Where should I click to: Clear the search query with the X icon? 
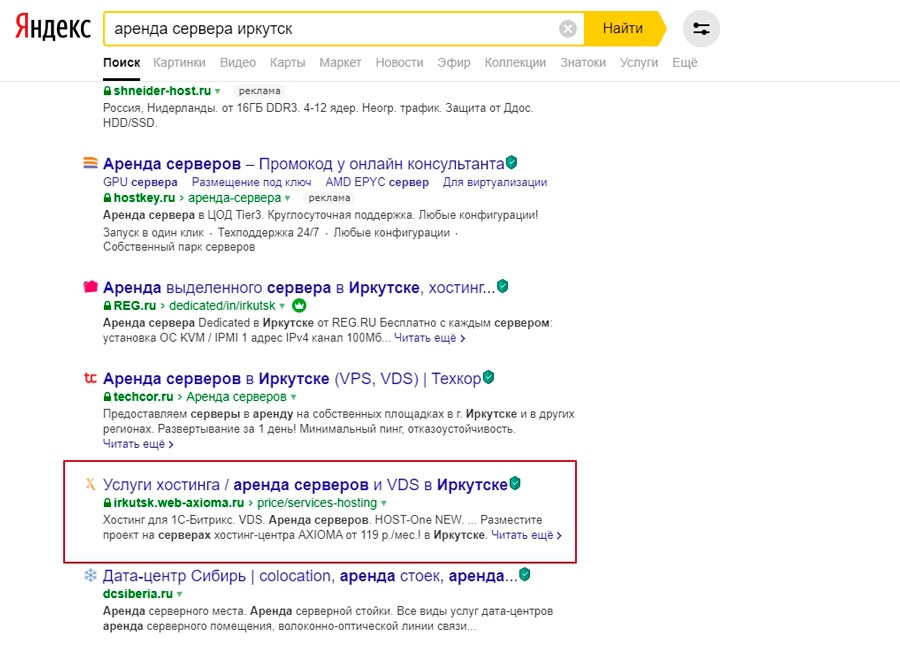coord(568,29)
